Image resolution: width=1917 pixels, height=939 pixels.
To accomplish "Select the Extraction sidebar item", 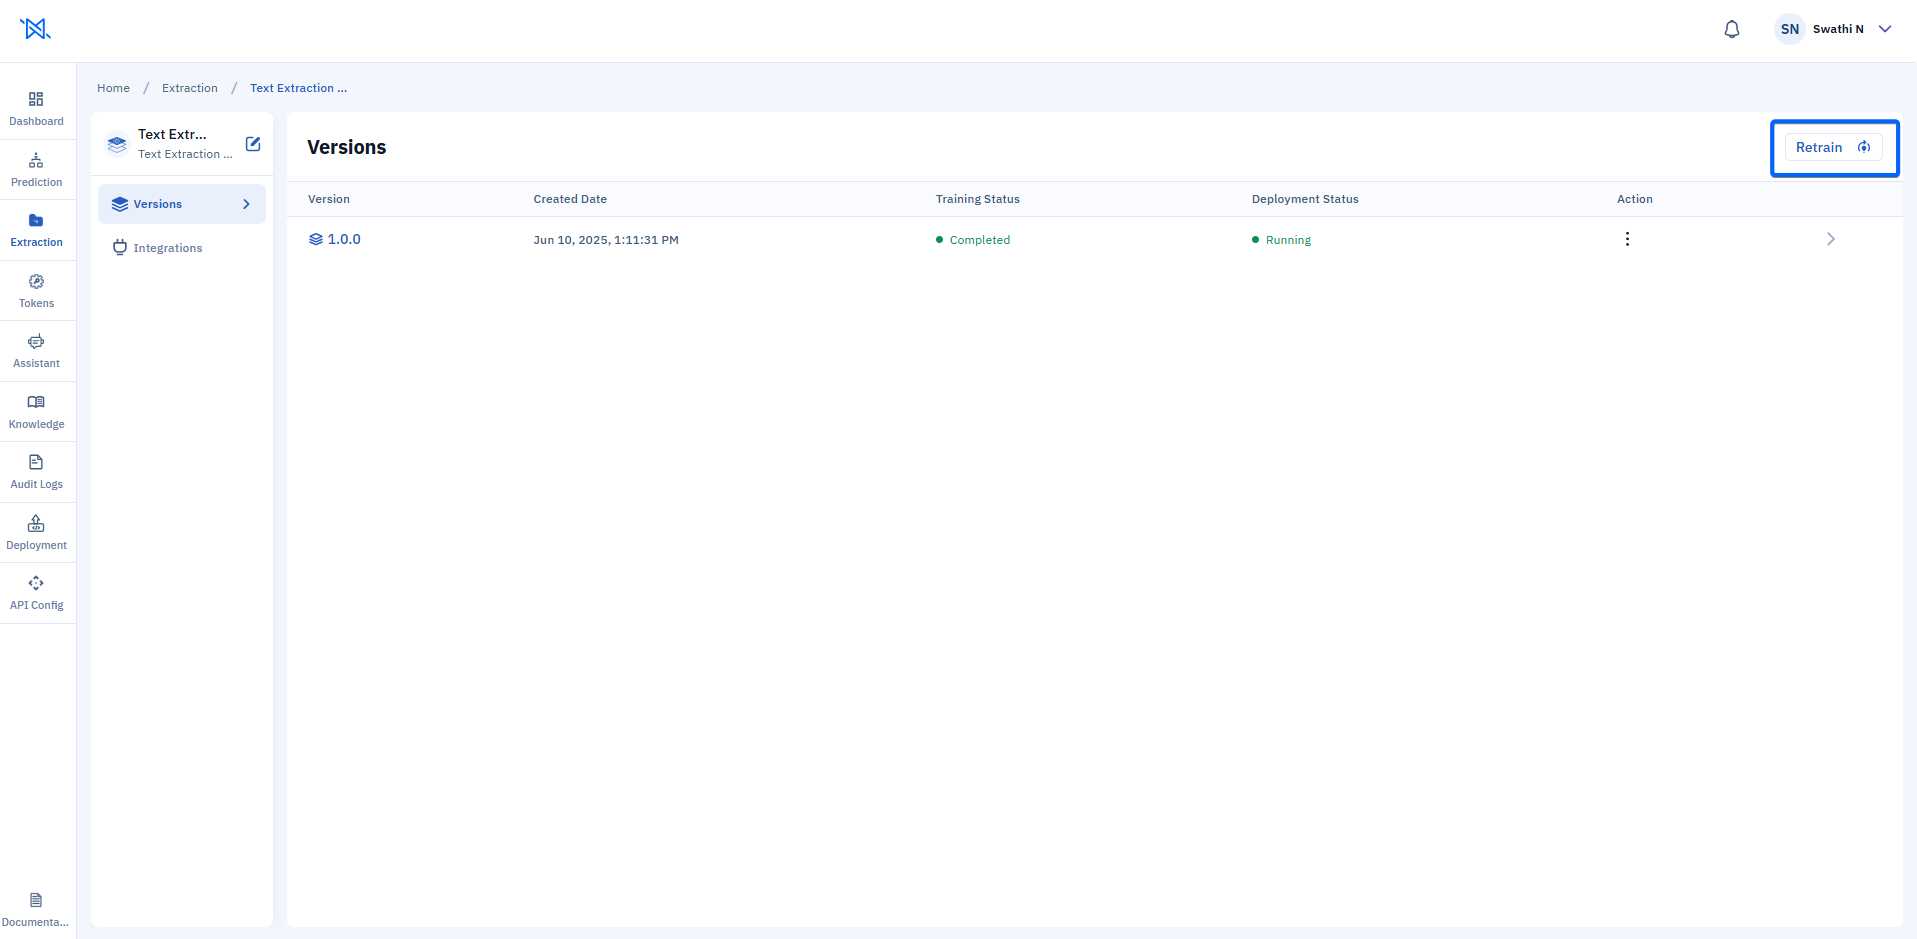I will pos(36,230).
